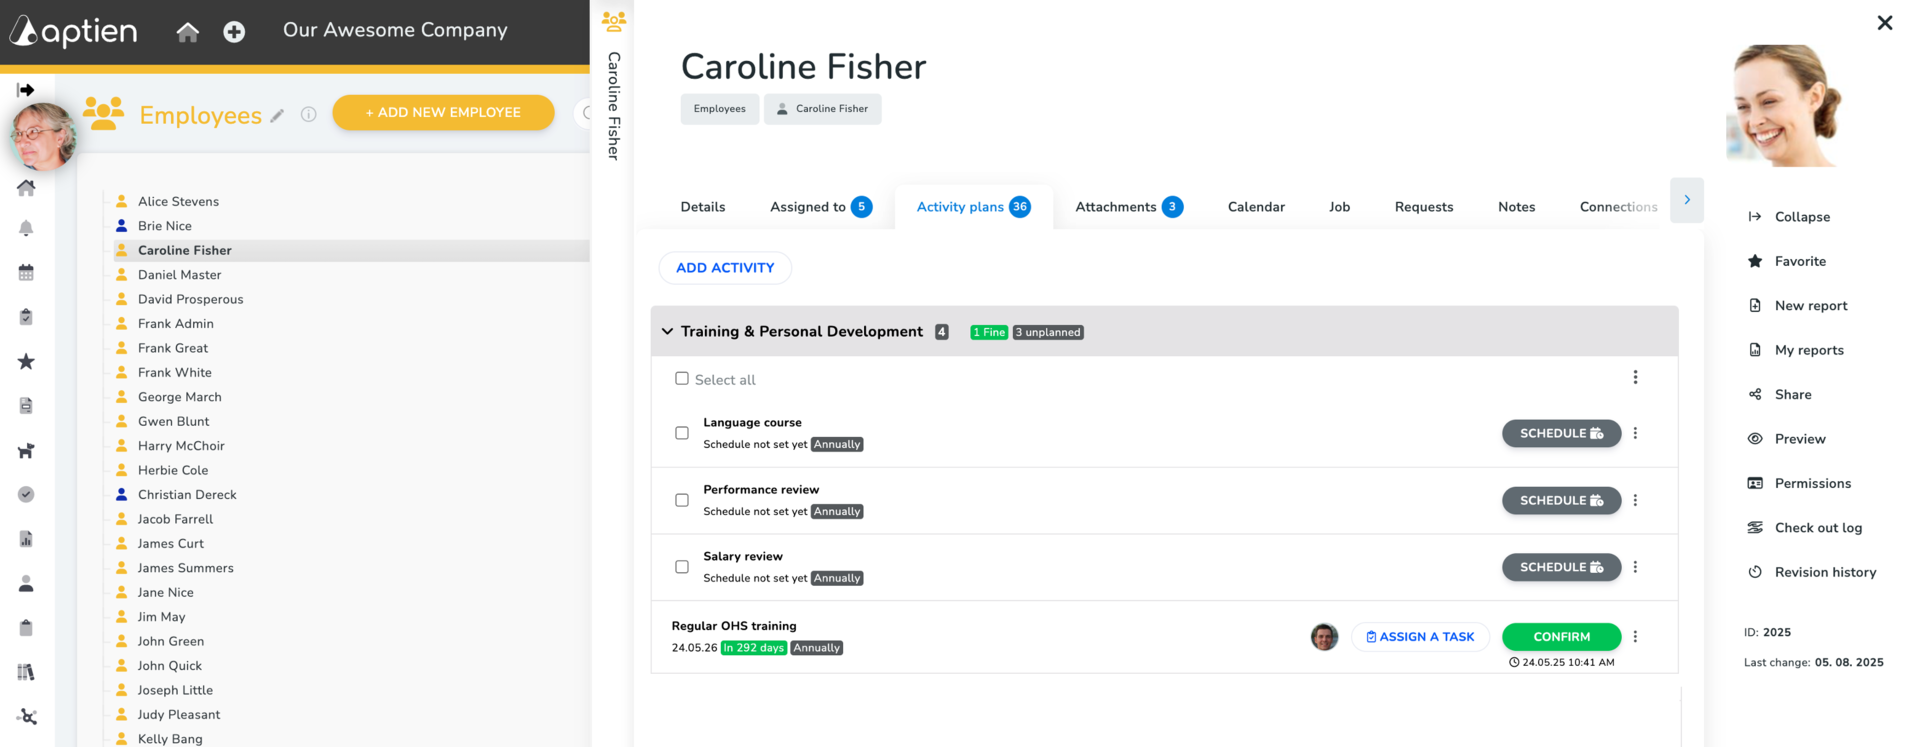
Task: Click assignee avatar on OHS training row
Action: point(1324,637)
